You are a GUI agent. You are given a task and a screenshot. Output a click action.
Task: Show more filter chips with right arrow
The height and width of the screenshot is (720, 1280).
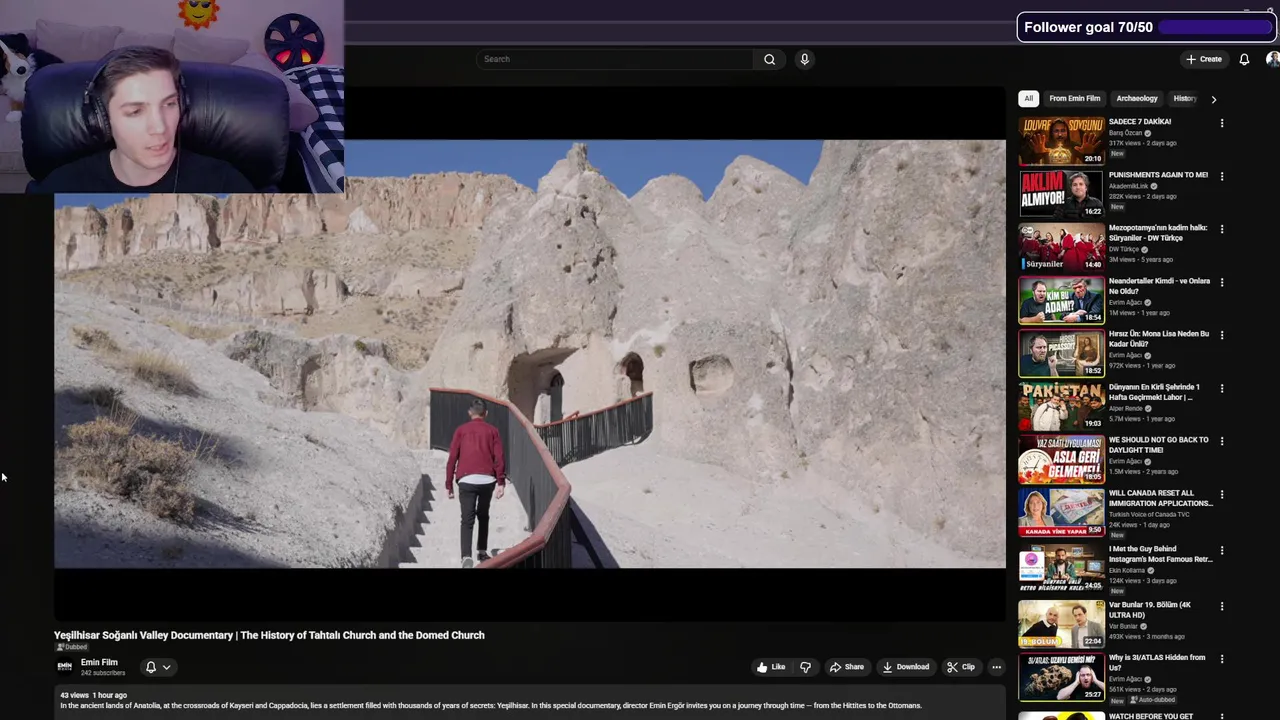(x=1213, y=99)
